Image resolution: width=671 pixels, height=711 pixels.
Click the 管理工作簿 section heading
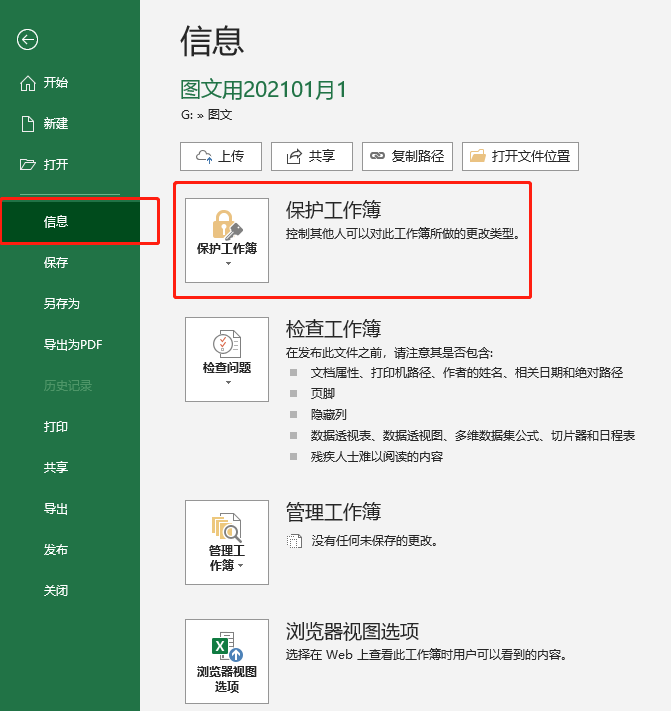click(x=333, y=512)
